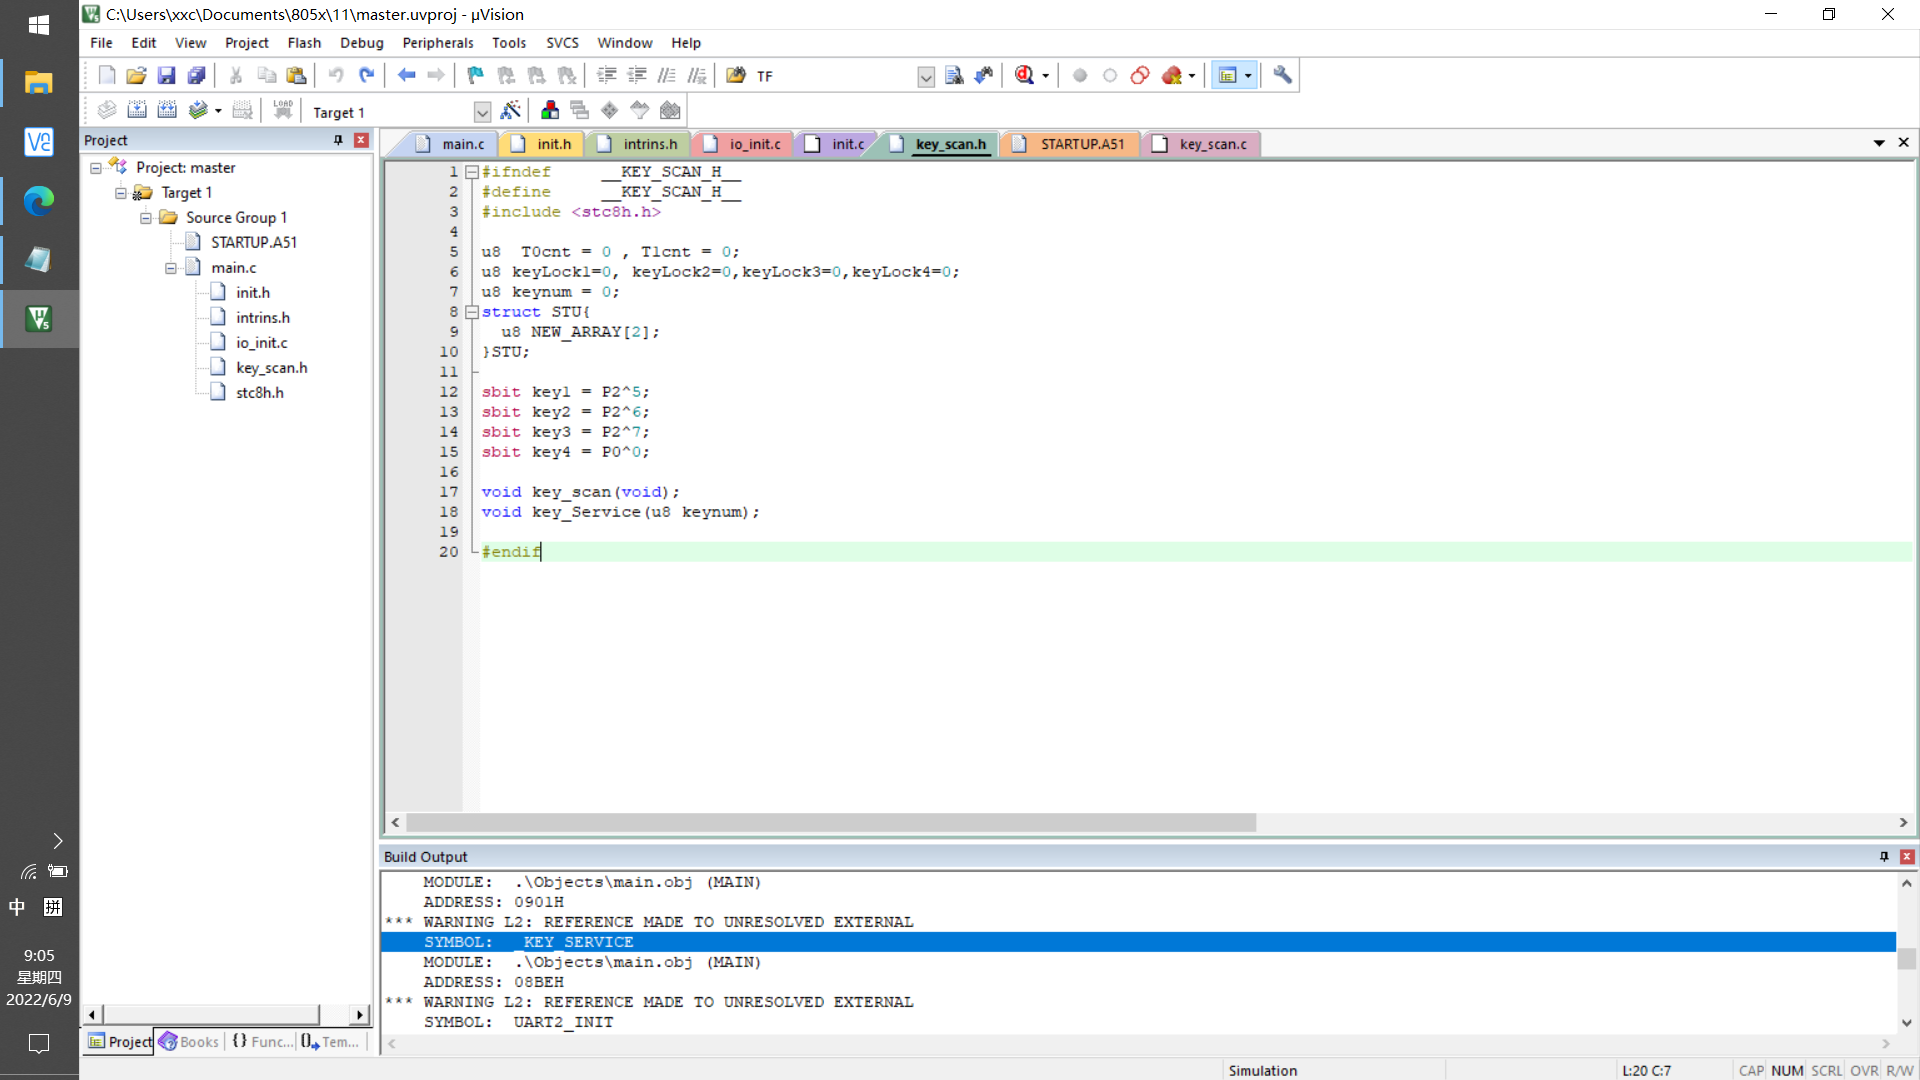Open the editor tab list dropdown arrow

point(1879,143)
